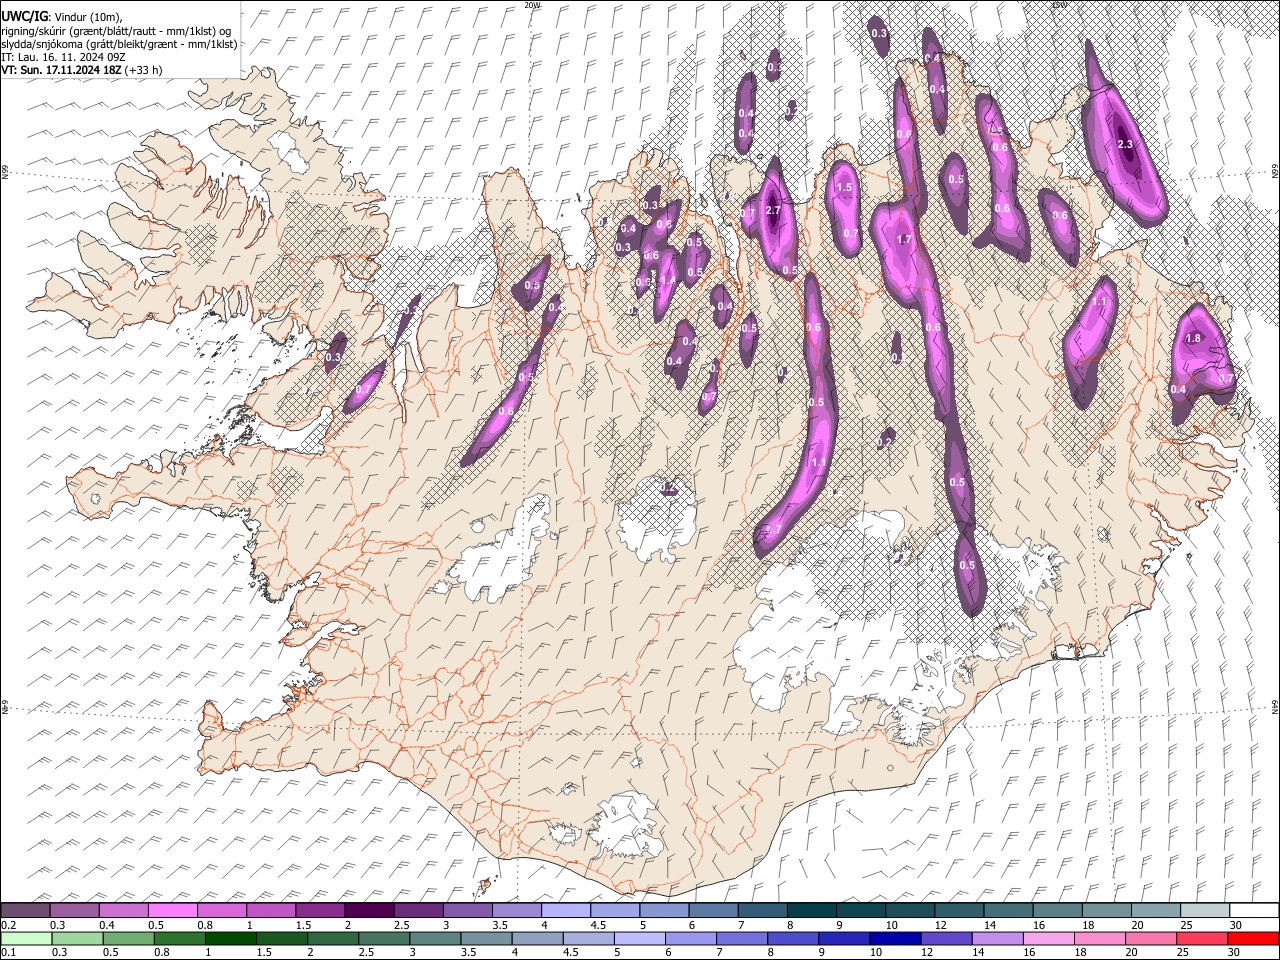Click the "0.2" label on the purple scale
The width and height of the screenshot is (1280, 960).
click(8, 924)
